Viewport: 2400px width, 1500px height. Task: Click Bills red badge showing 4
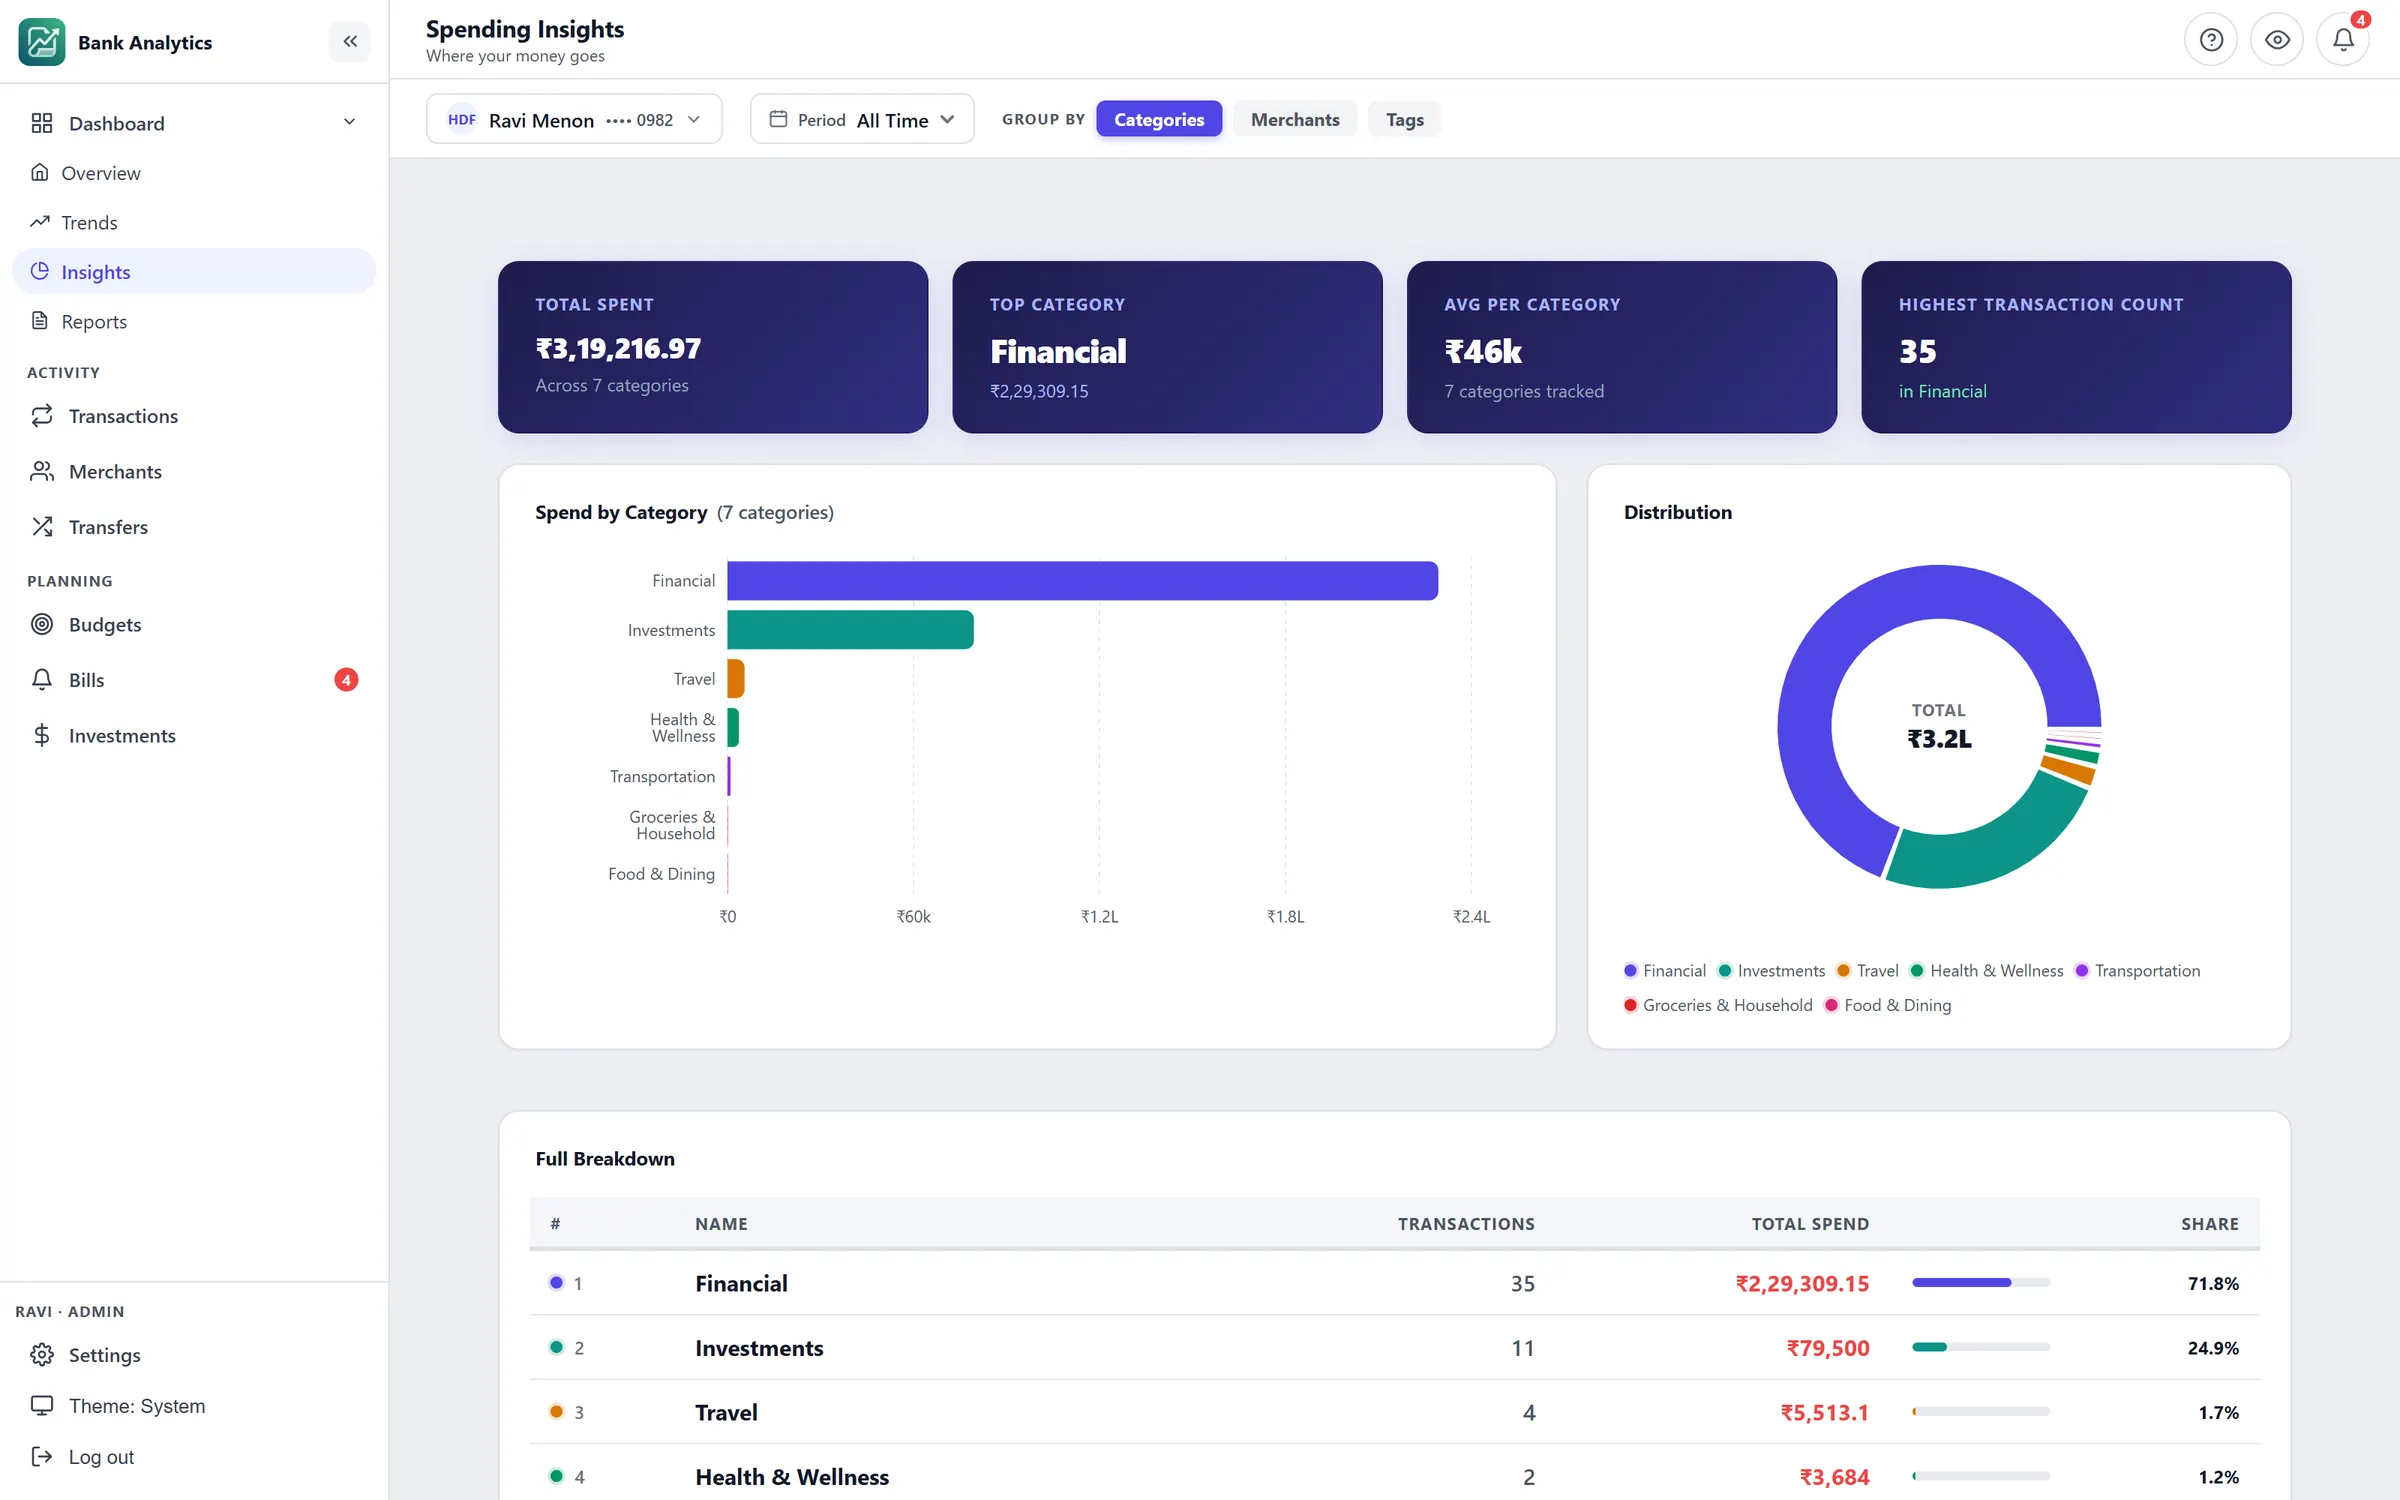point(346,680)
